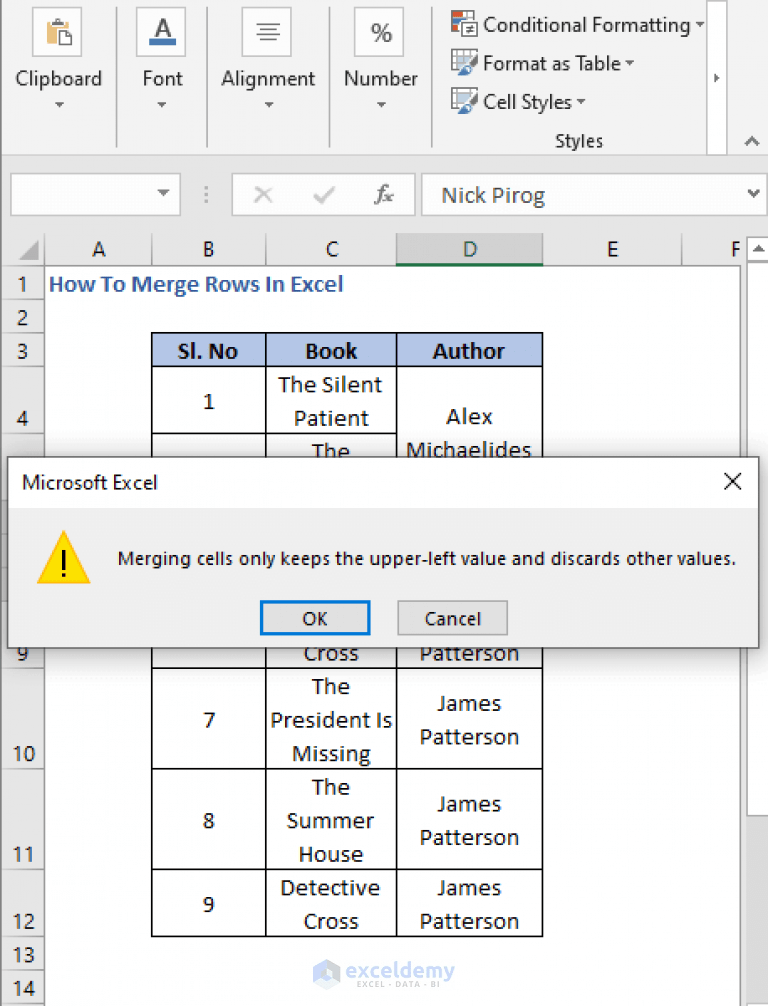Click the "How To Merge Rows In Excel" title cell
768x1006 pixels.
(x=196, y=284)
